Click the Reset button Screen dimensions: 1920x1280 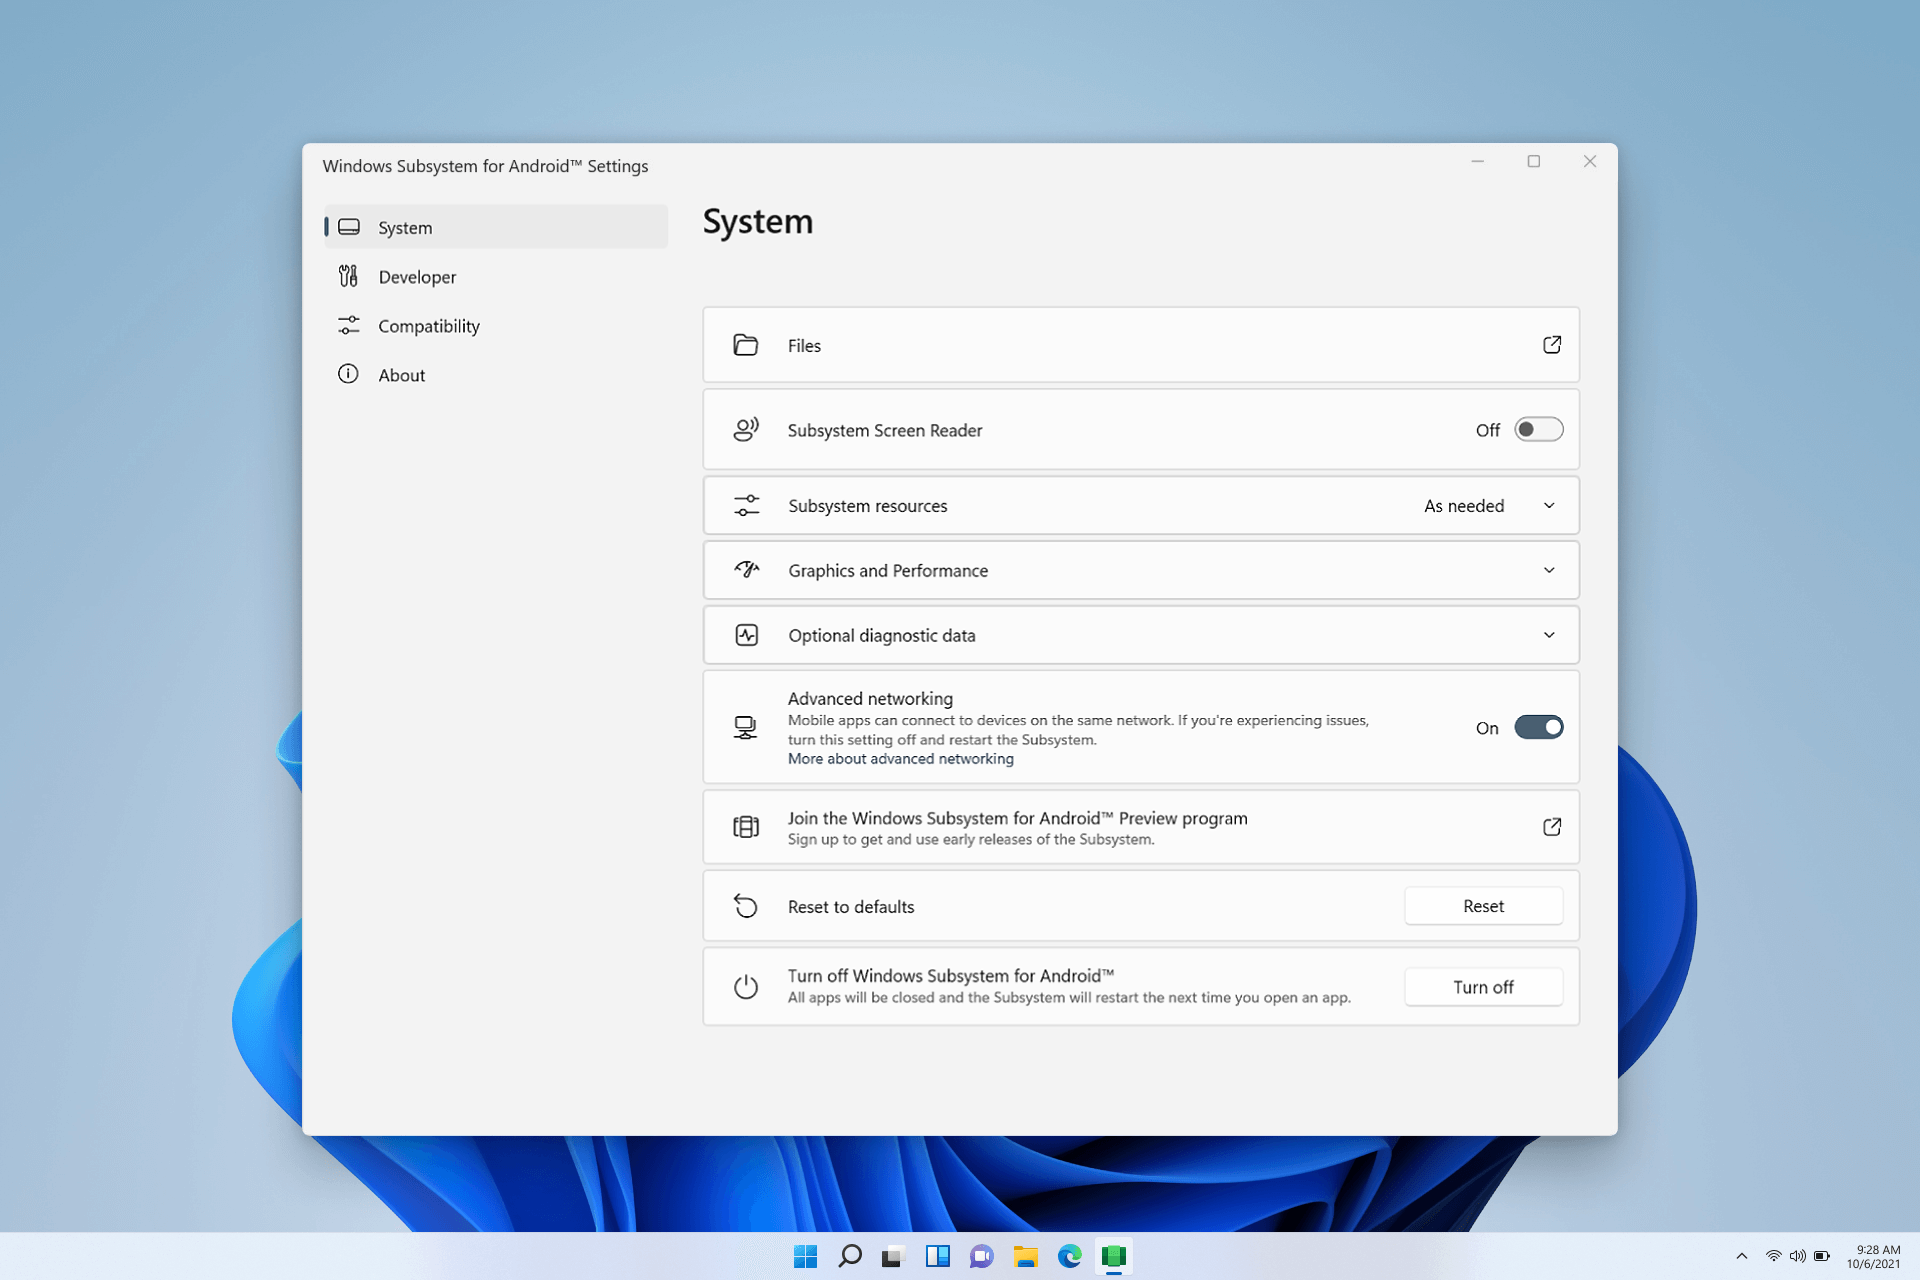[1483, 906]
